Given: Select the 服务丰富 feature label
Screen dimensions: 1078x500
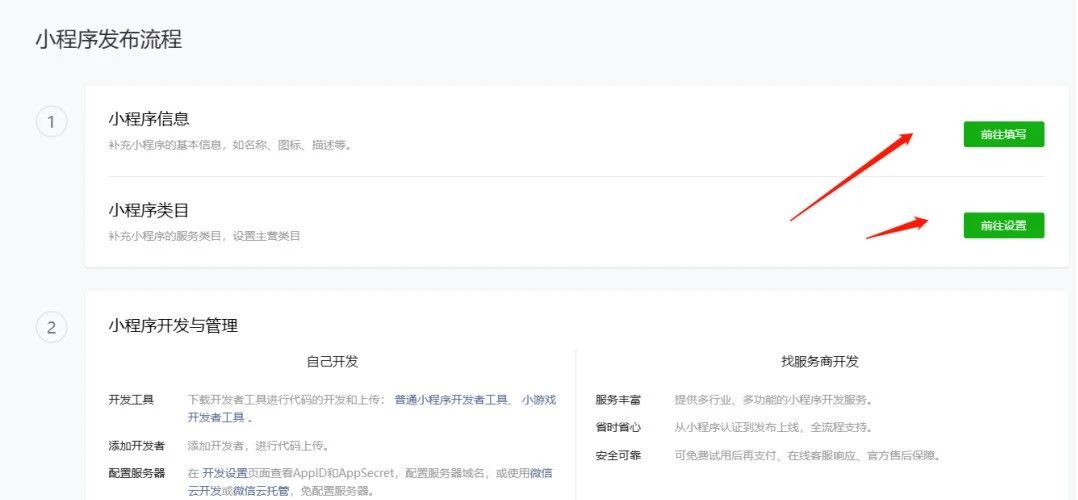Looking at the screenshot, I should [x=618, y=400].
